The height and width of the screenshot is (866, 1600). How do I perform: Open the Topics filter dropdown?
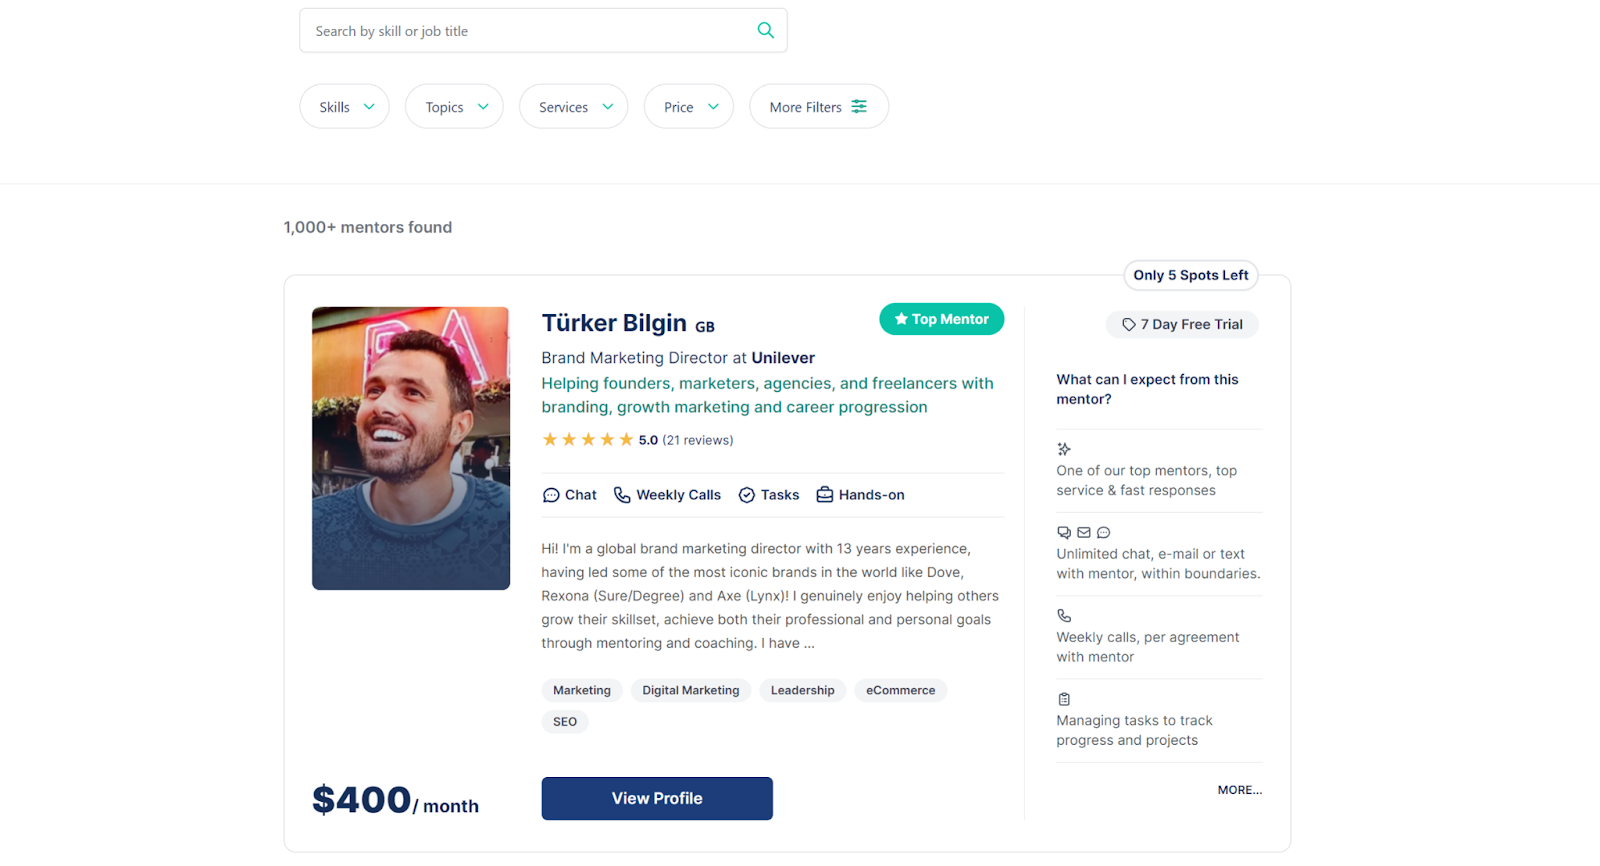(x=454, y=107)
